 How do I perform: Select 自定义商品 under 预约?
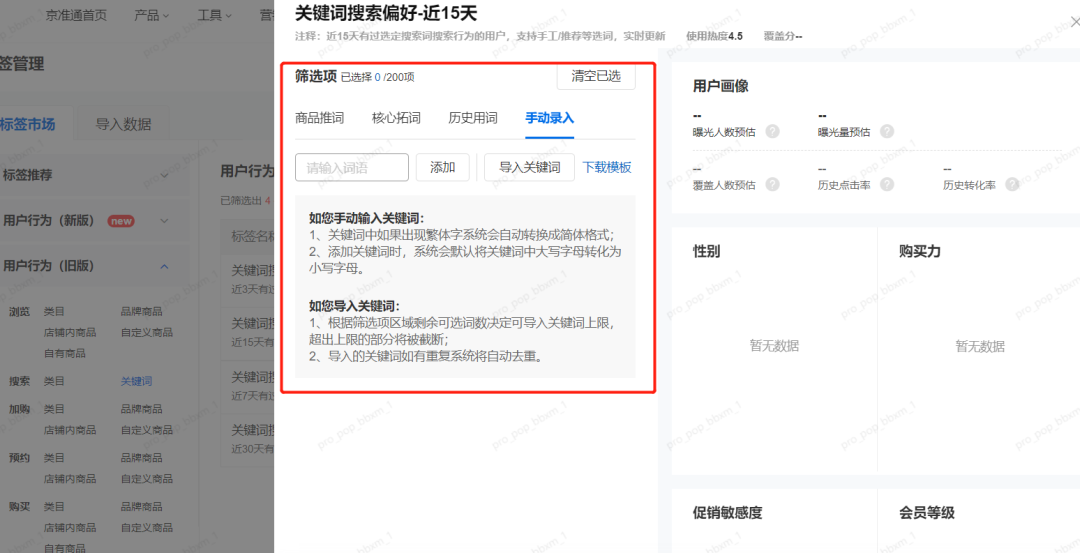click(147, 479)
